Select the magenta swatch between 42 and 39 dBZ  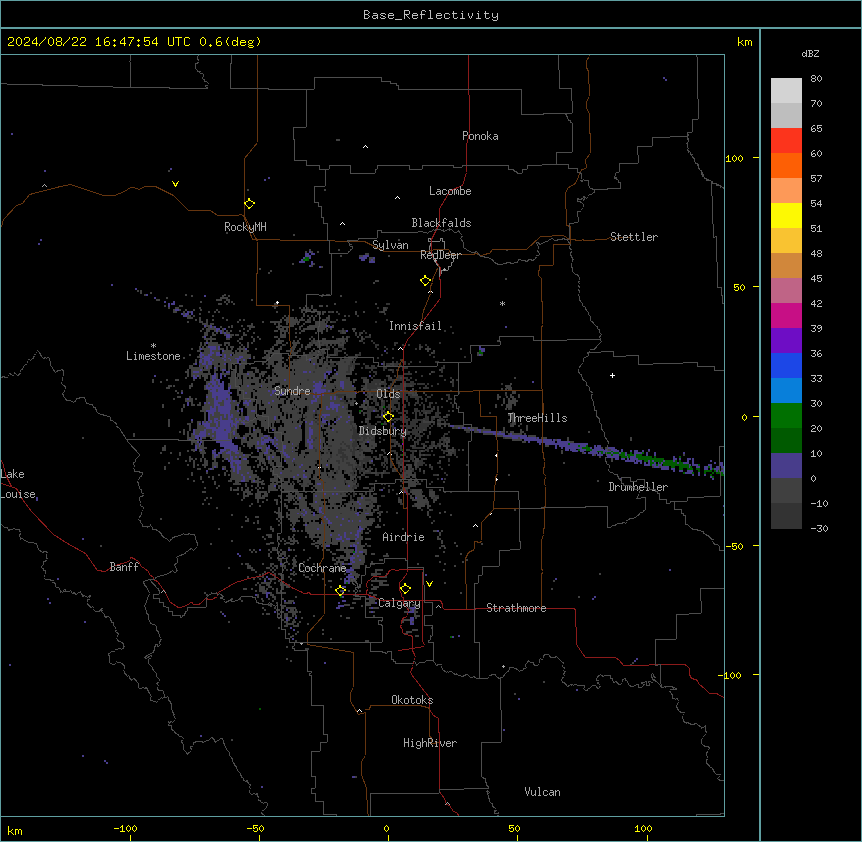tap(786, 315)
